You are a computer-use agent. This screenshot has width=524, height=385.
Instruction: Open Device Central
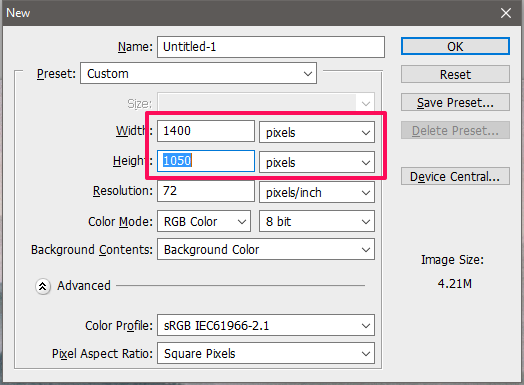[x=455, y=176]
